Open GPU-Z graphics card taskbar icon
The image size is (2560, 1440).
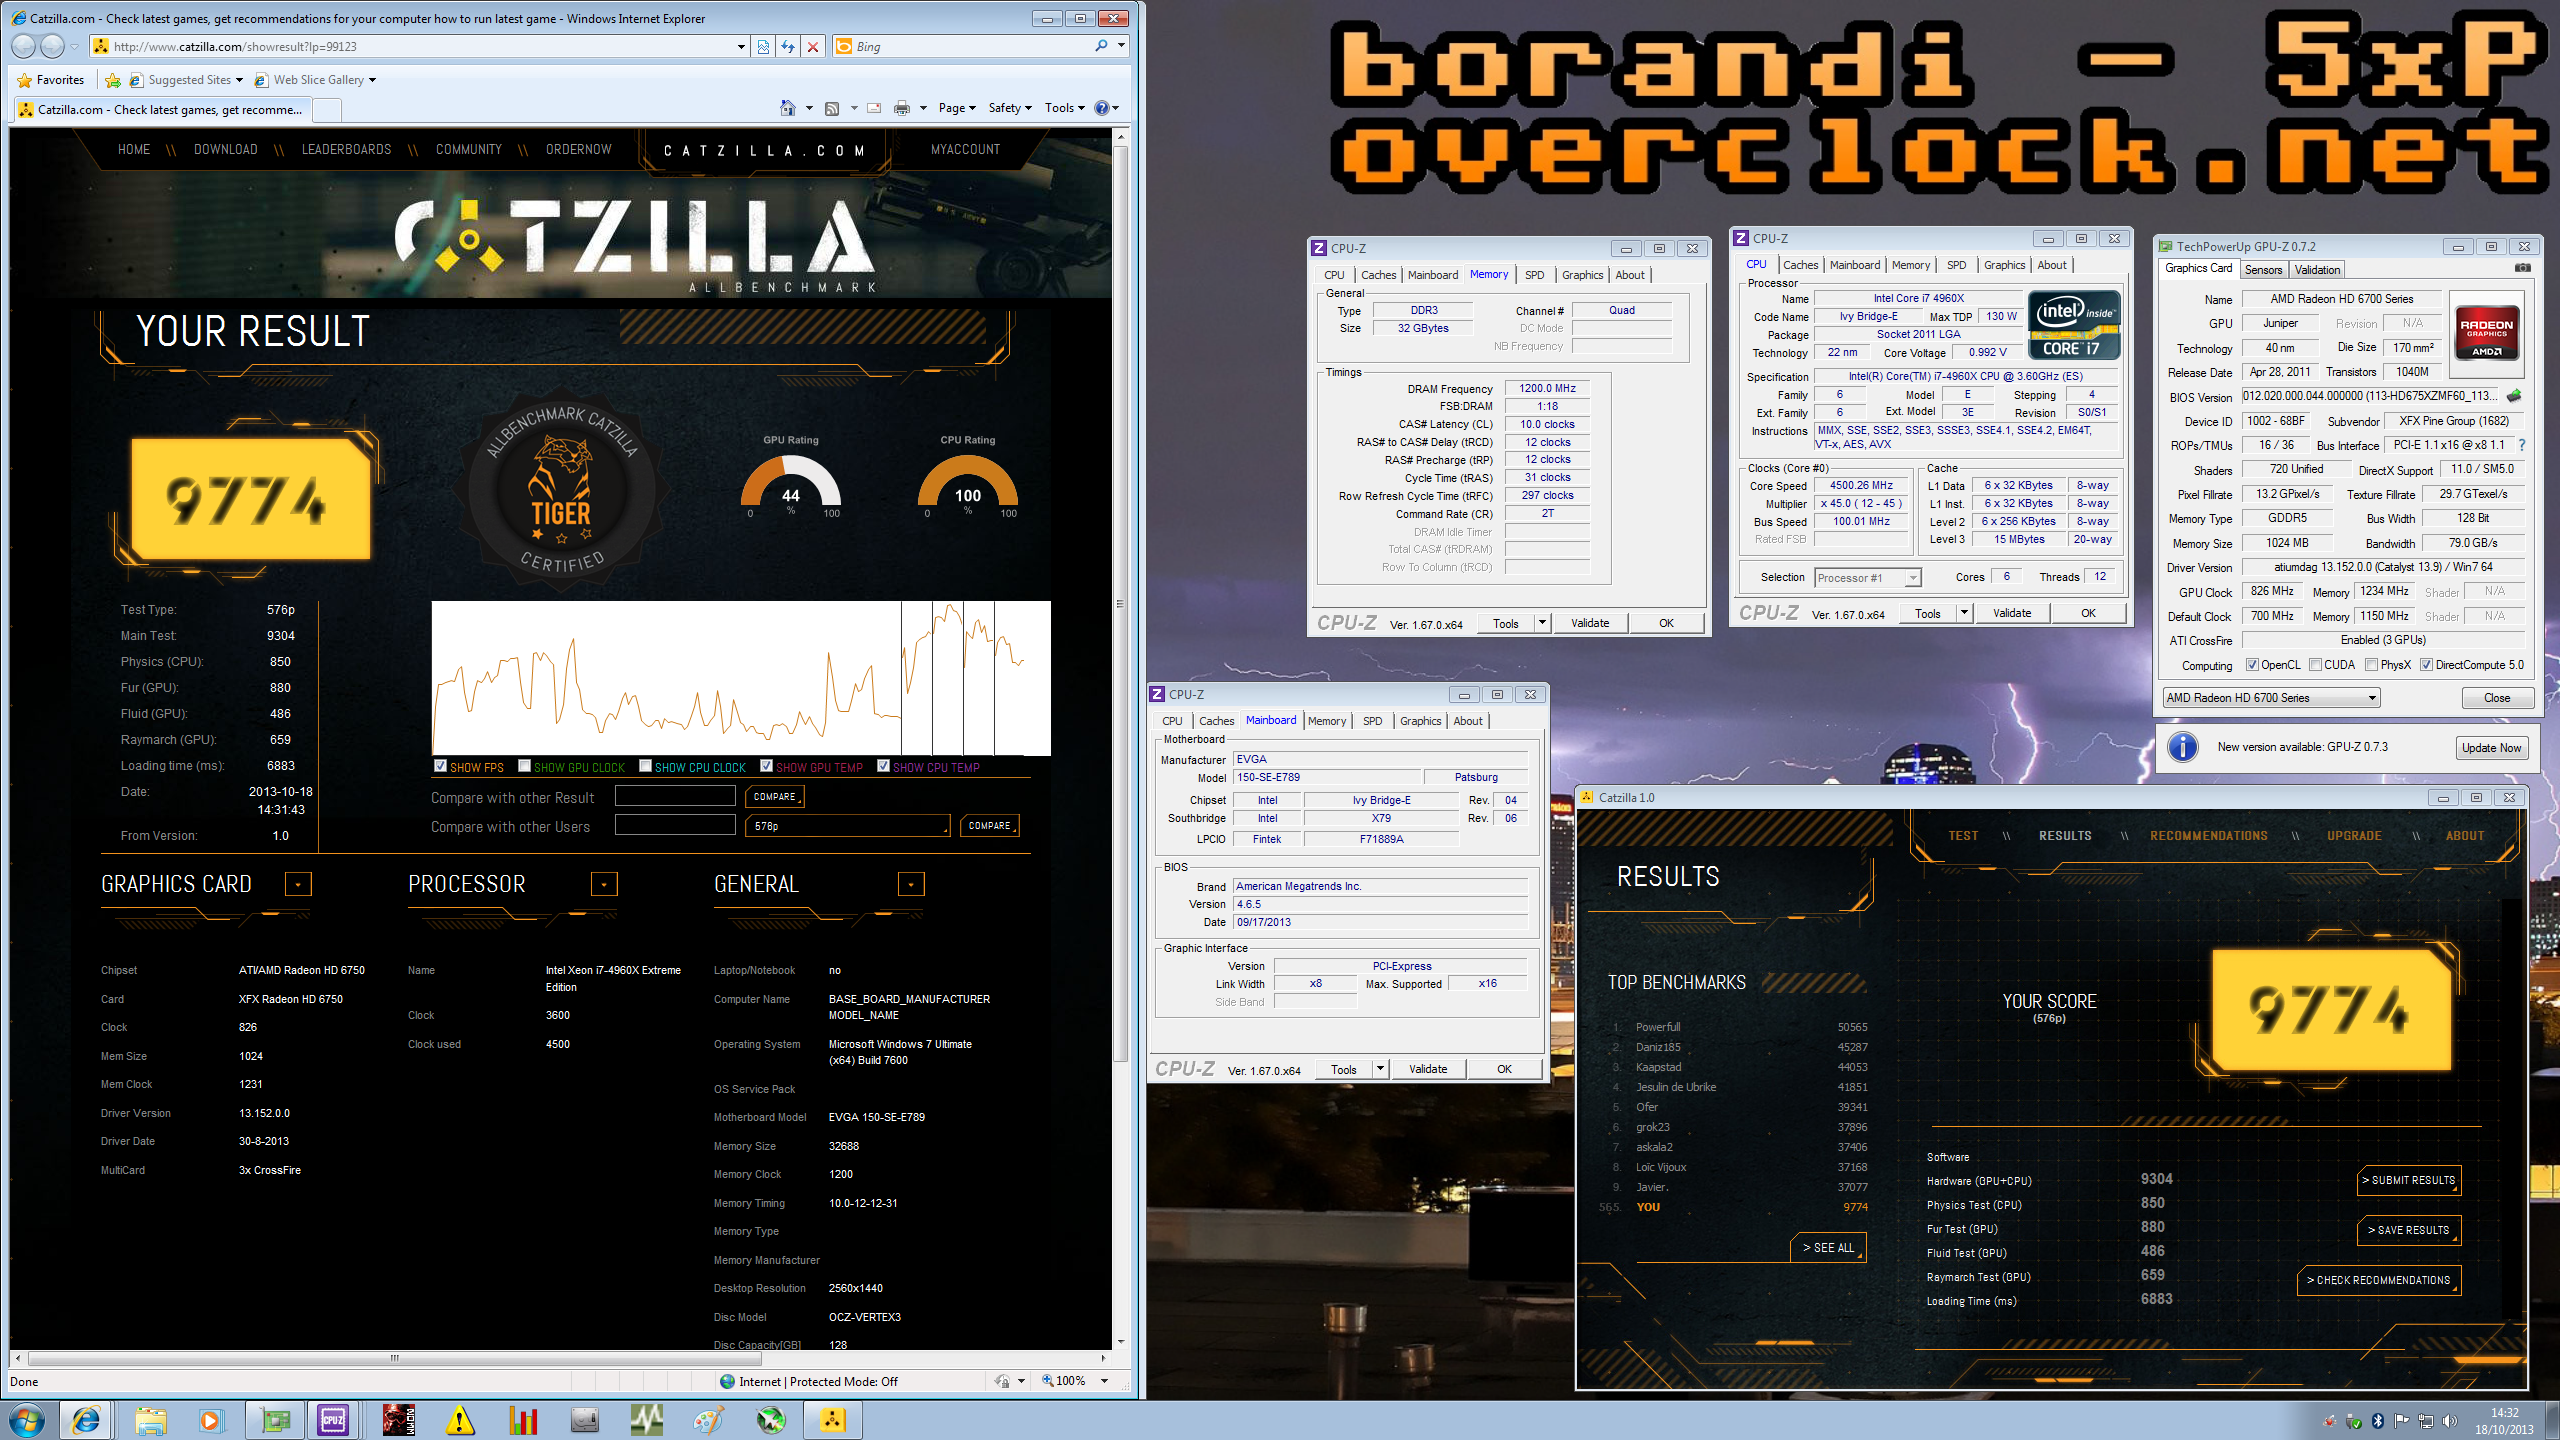click(x=275, y=1420)
